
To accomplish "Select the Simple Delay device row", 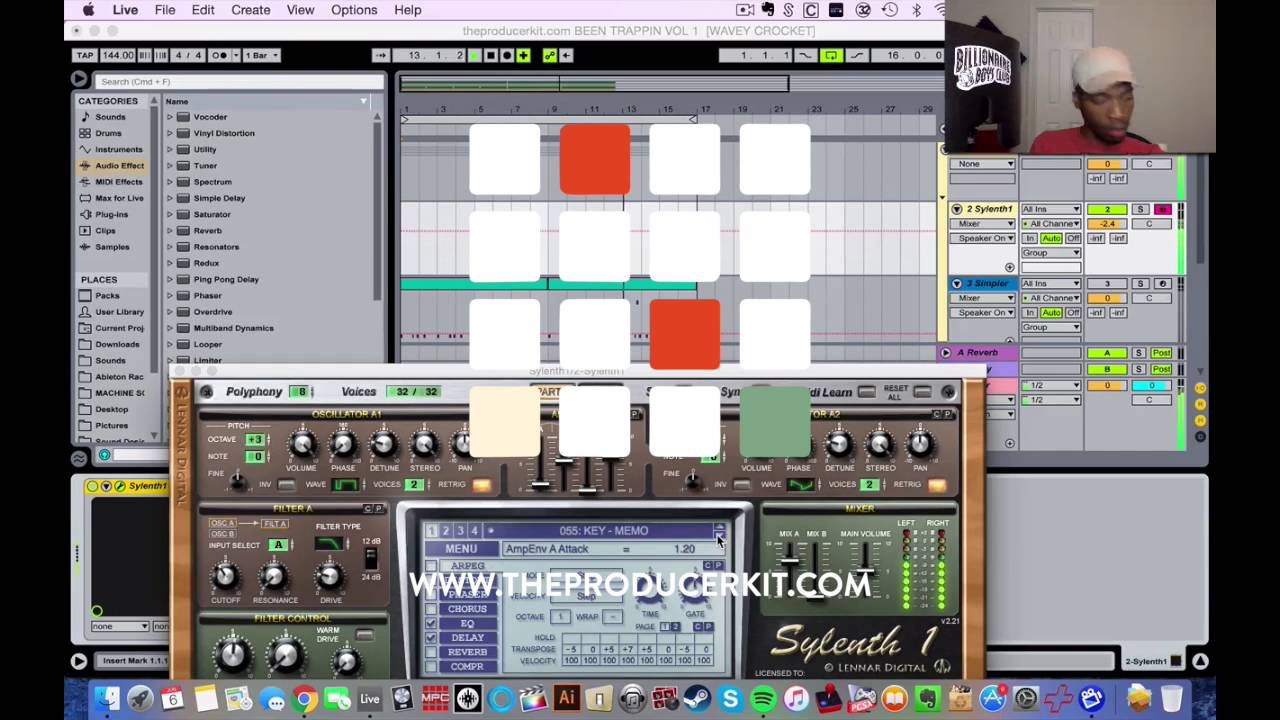I will [x=268, y=198].
